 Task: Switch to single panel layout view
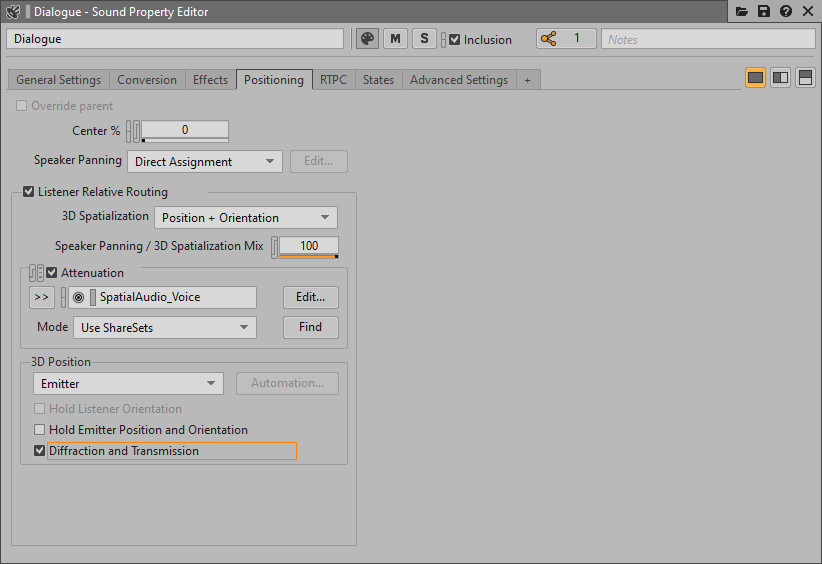pos(755,78)
